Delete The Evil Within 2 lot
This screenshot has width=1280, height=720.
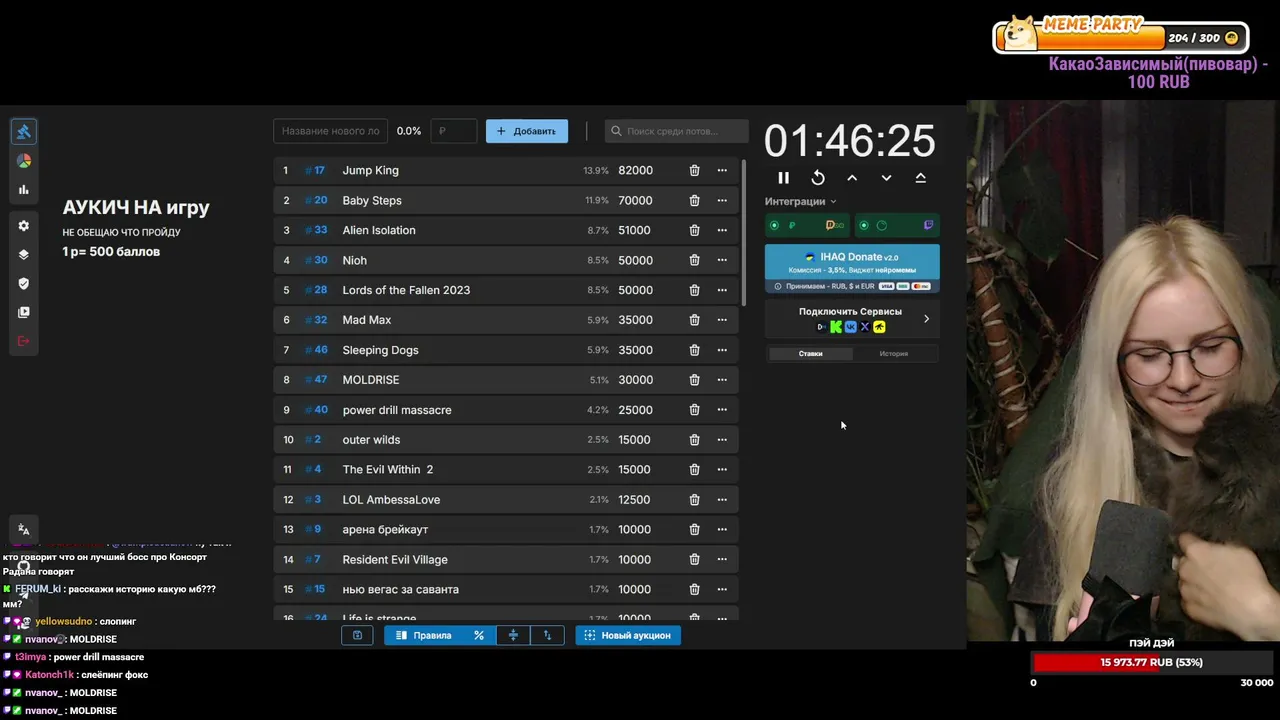pos(694,470)
